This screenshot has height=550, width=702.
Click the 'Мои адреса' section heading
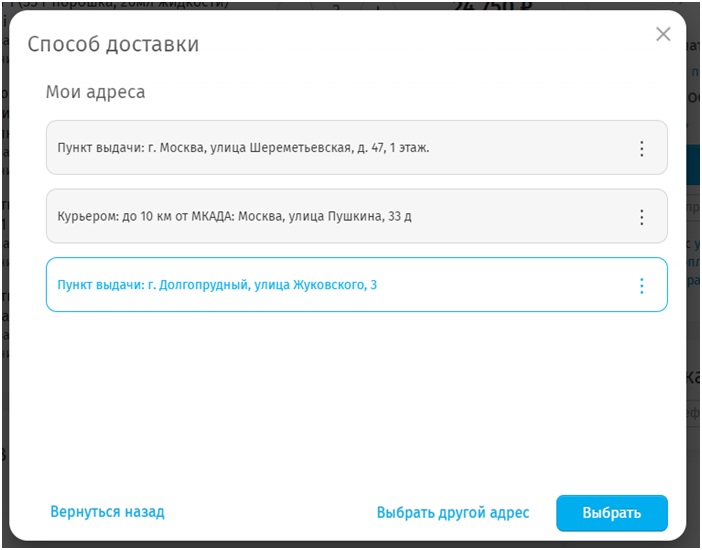click(95, 92)
